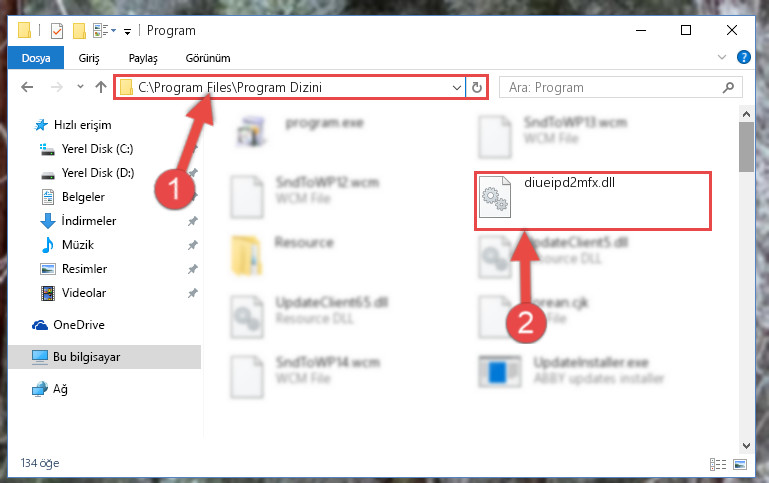Image resolution: width=769 pixels, height=483 pixels.
Task: Open the Help question mark icon
Action: point(743,57)
